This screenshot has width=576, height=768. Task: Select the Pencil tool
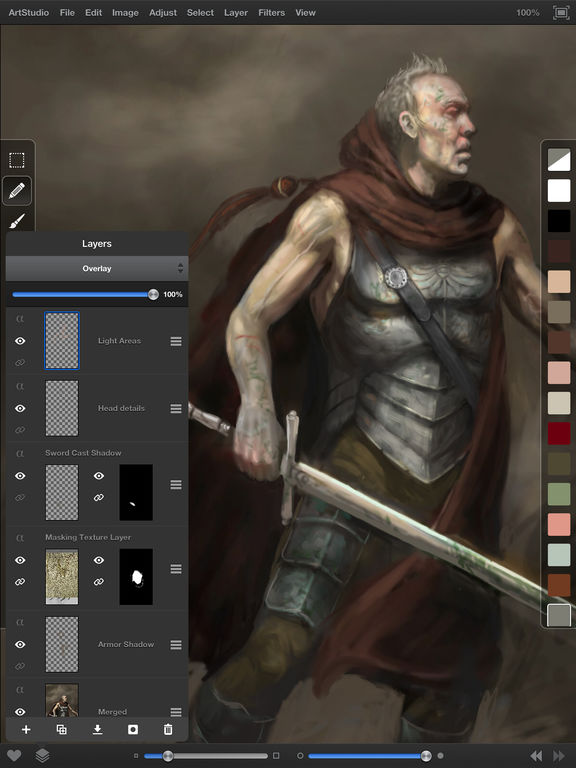point(17,191)
